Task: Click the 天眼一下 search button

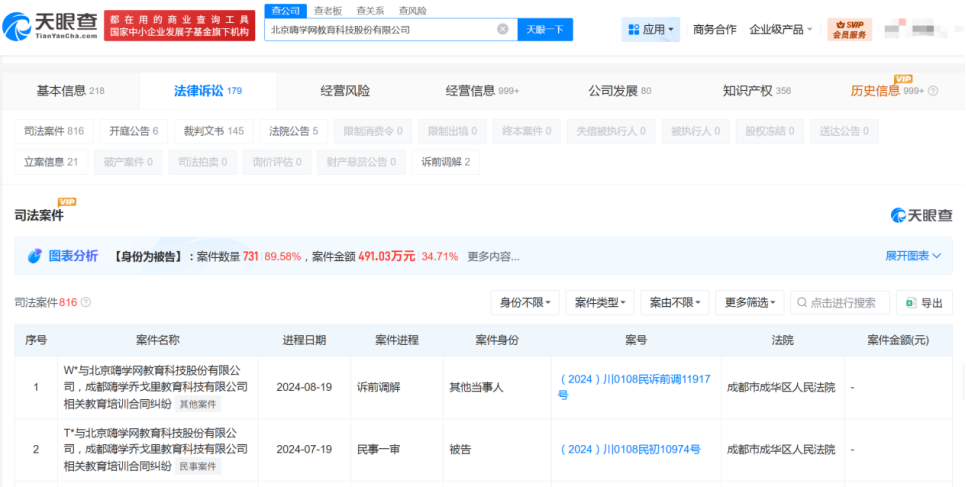Action: point(545,30)
